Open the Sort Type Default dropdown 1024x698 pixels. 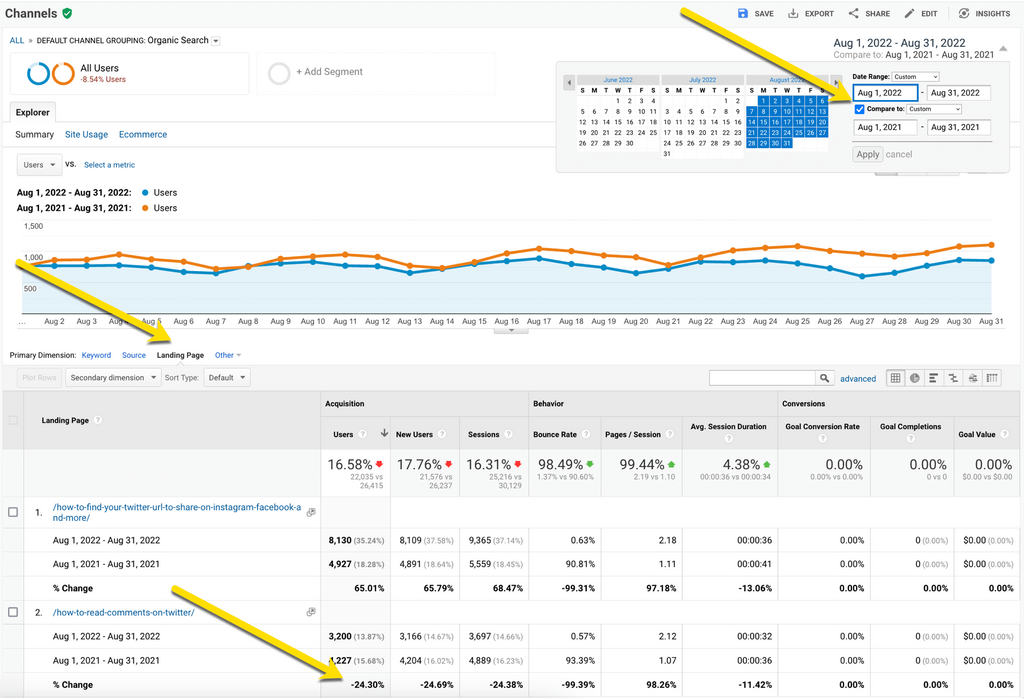click(226, 378)
